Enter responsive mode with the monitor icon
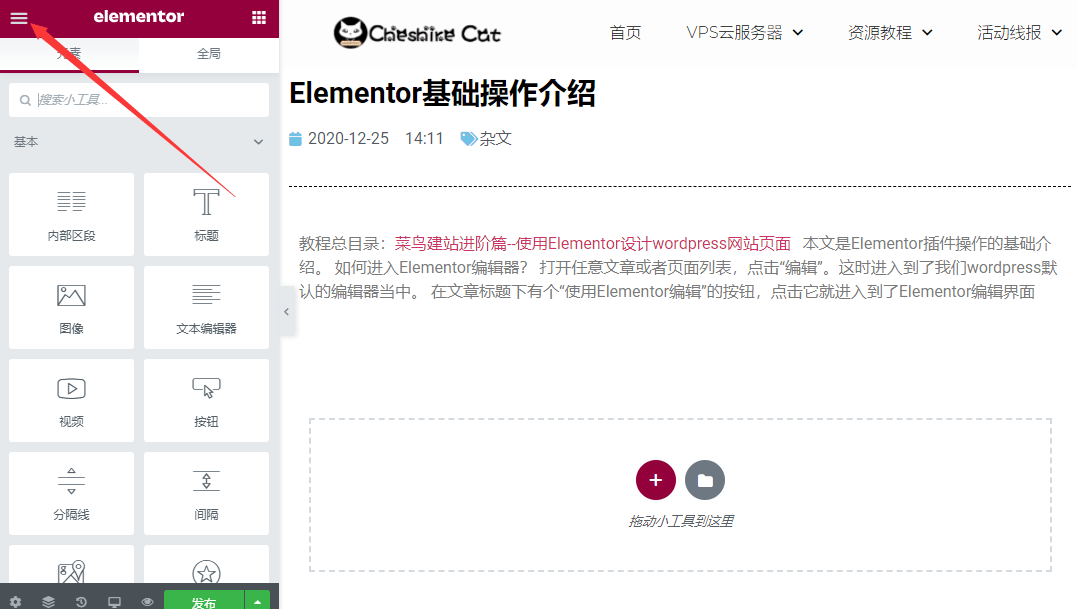 (x=114, y=601)
